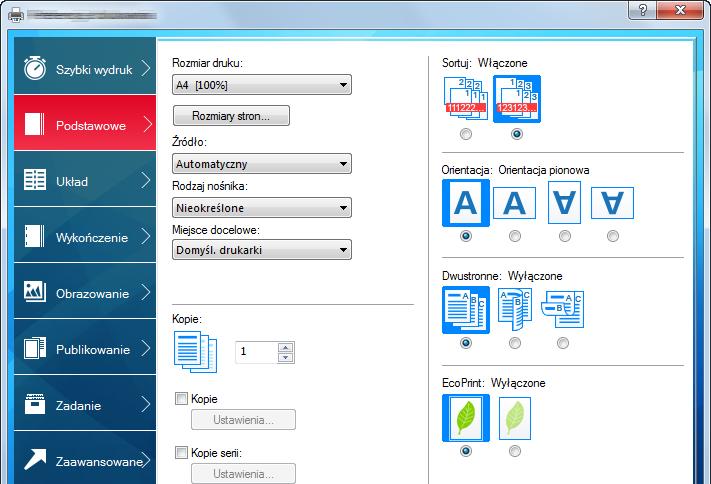Click Ustawienia button under Kopie serii
Screen dimensions: 711x484
(243, 474)
